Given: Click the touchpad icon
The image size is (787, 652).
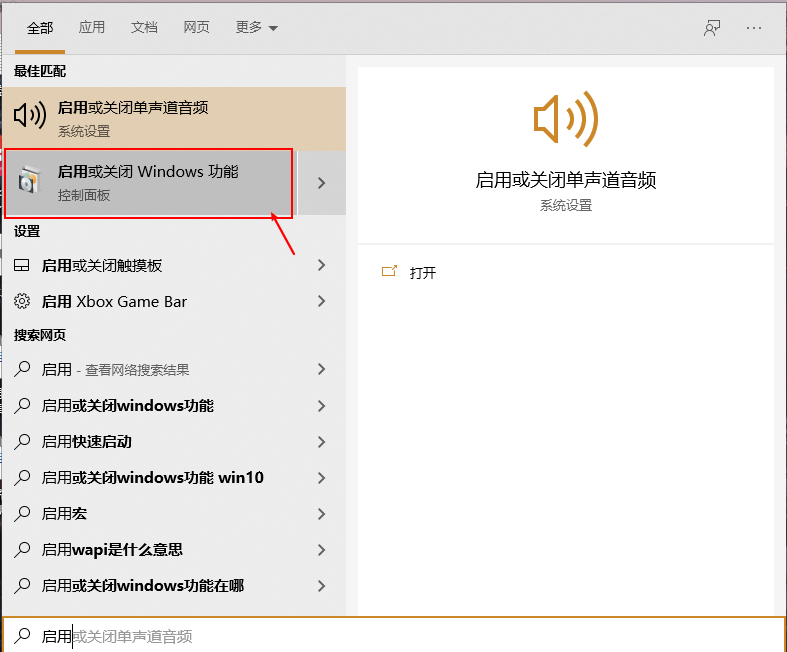Looking at the screenshot, I should pos(22,266).
